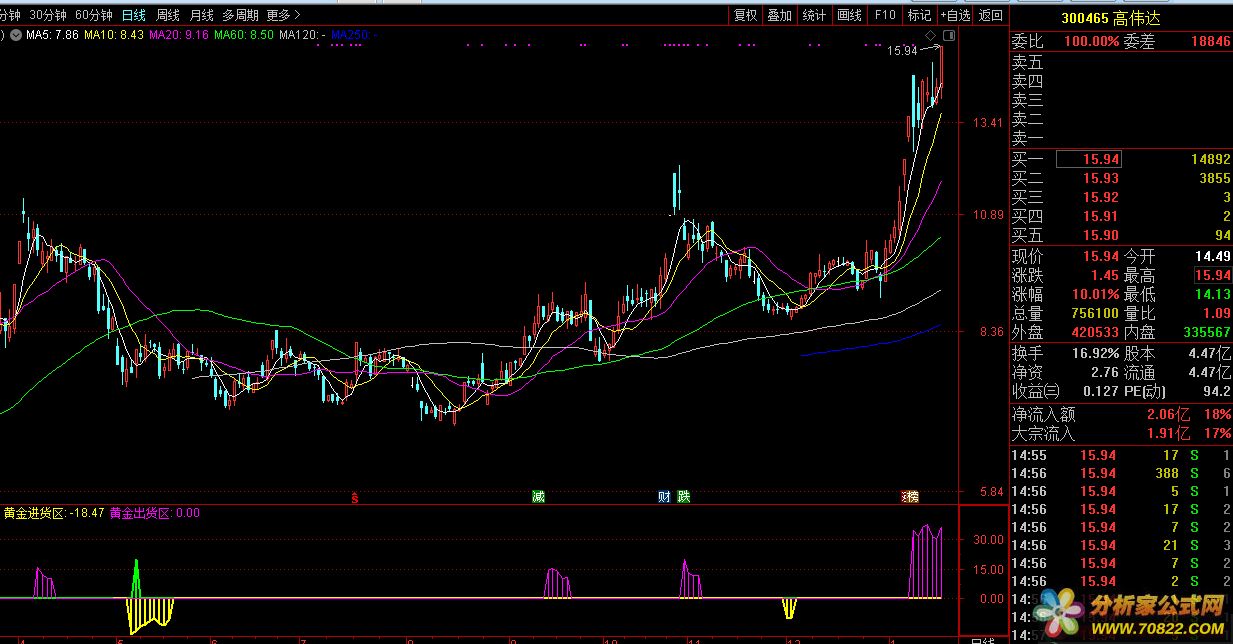This screenshot has height=644, width=1233.
Task: Add stock via +自选 button
Action: pyautogui.click(x=954, y=15)
